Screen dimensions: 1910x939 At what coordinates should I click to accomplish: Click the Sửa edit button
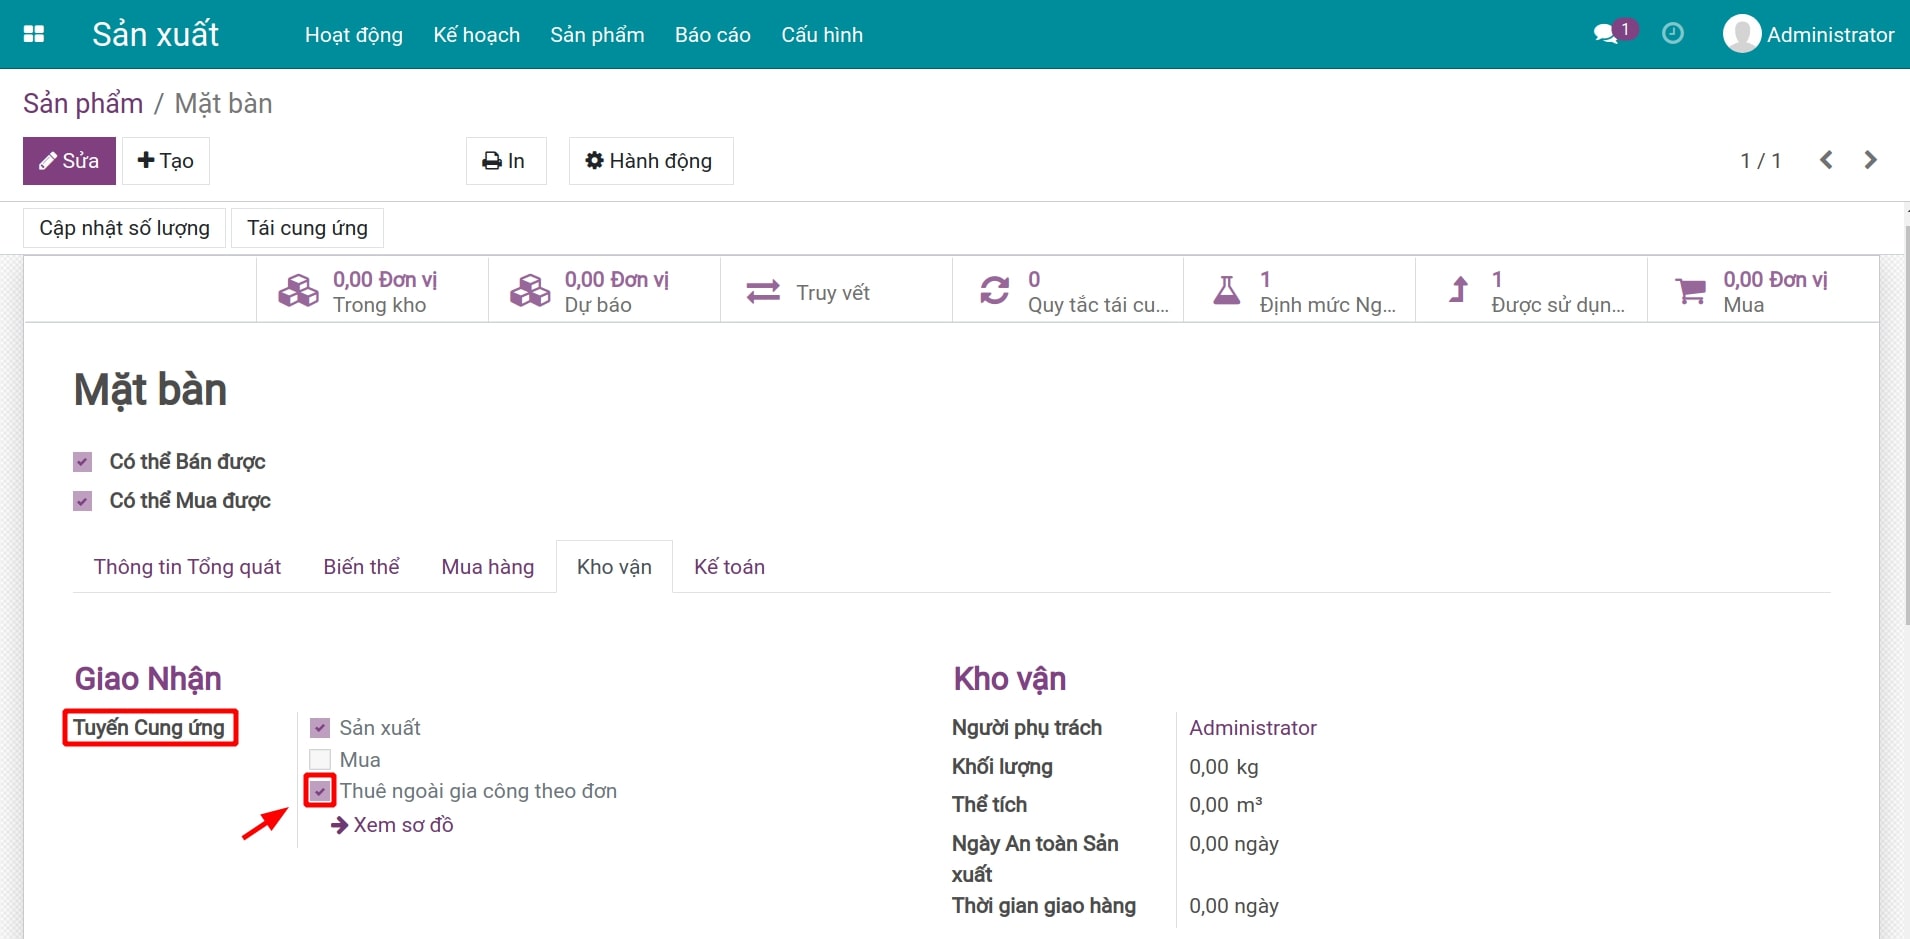[69, 161]
